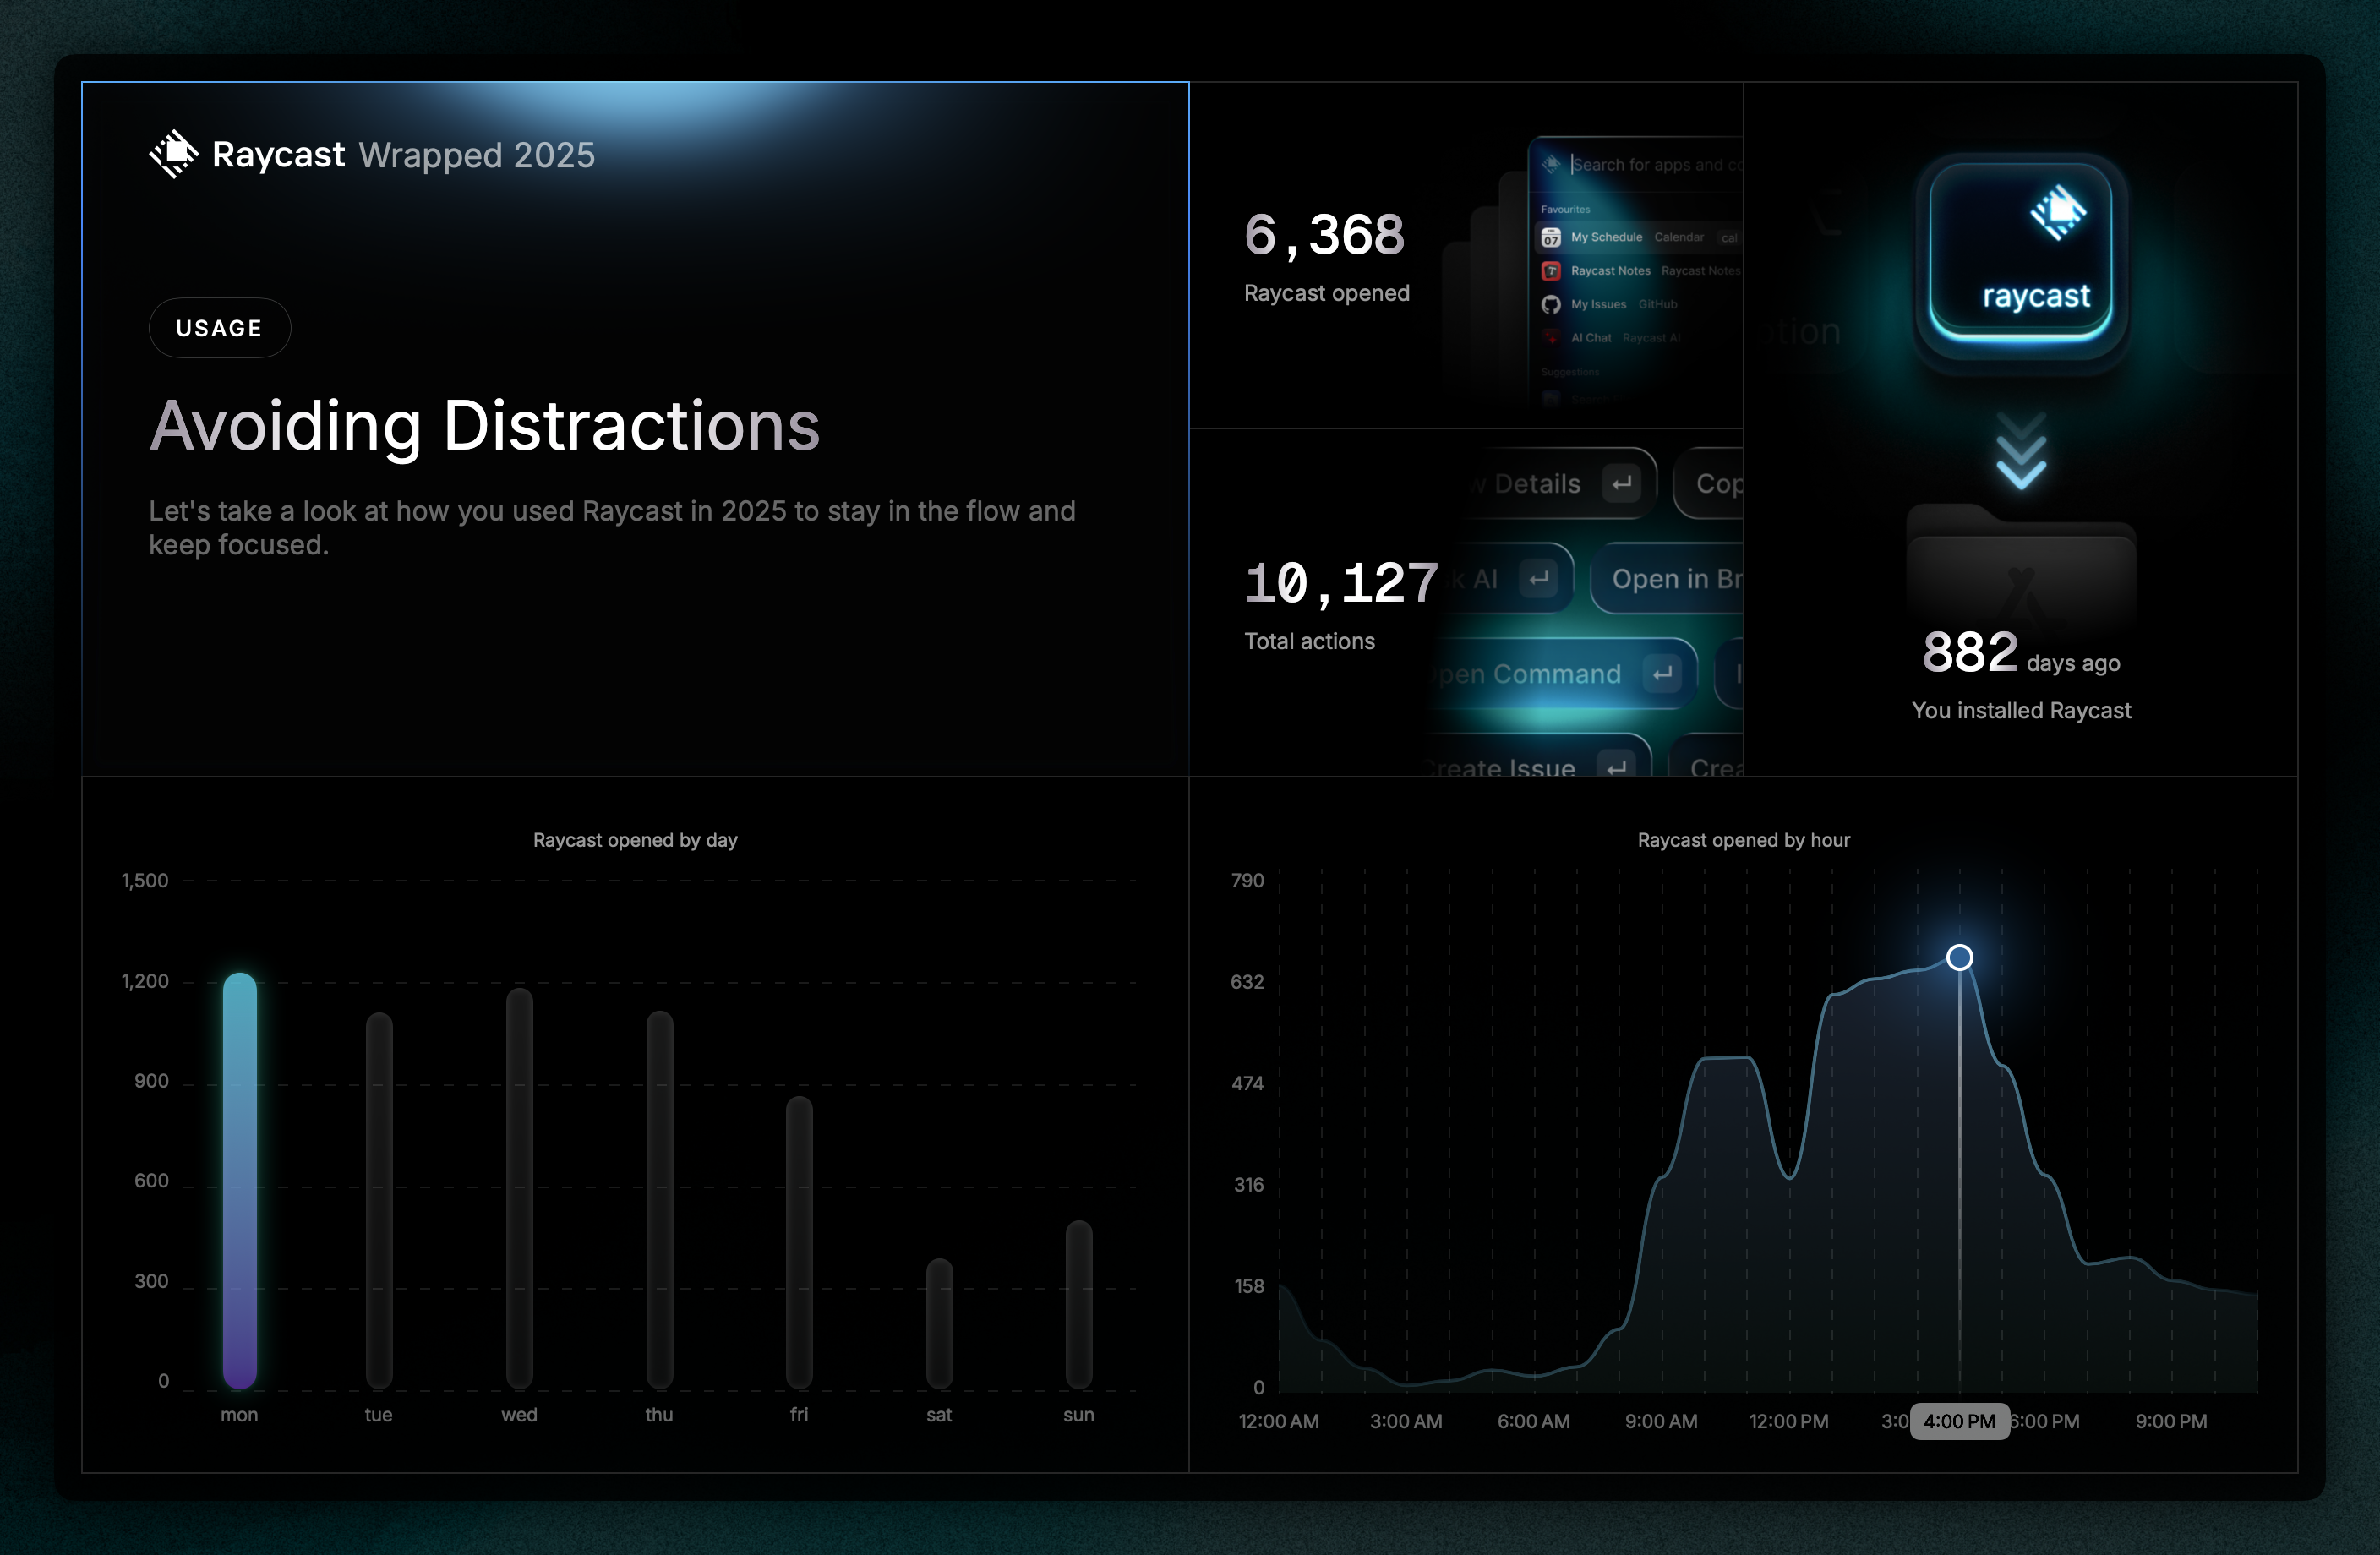This screenshot has width=2380, height=1555.
Task: Click the dark Applications folder icon
Action: point(2020,566)
